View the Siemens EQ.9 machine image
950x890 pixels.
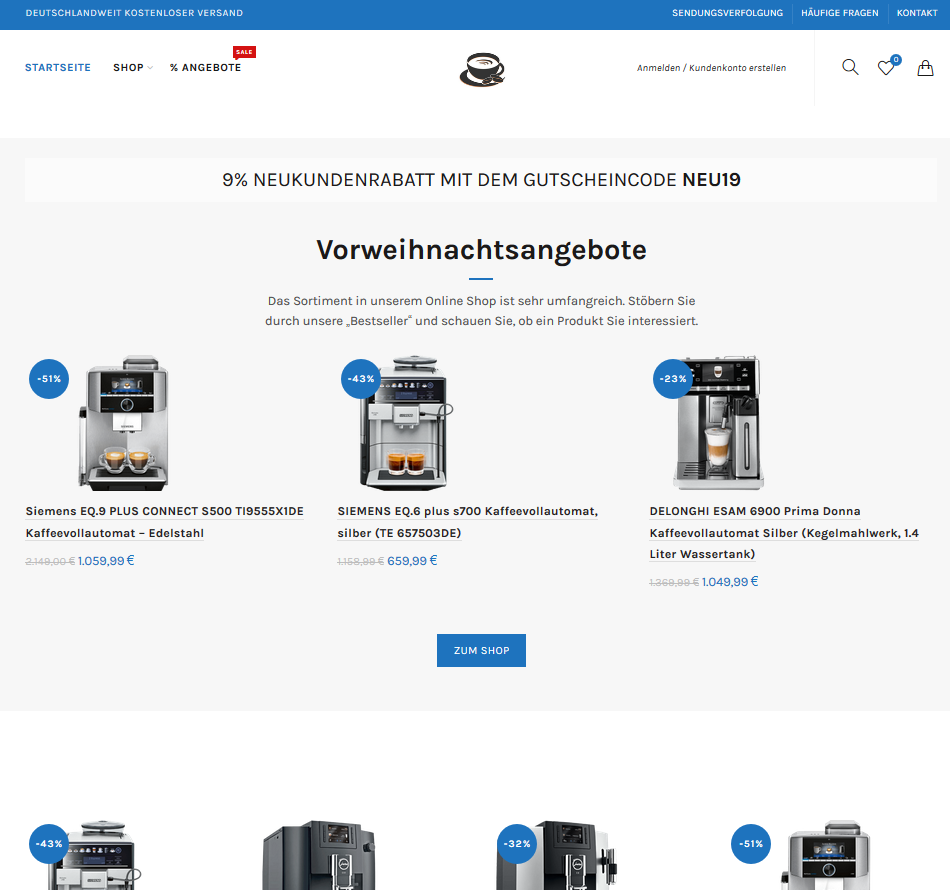(x=124, y=423)
